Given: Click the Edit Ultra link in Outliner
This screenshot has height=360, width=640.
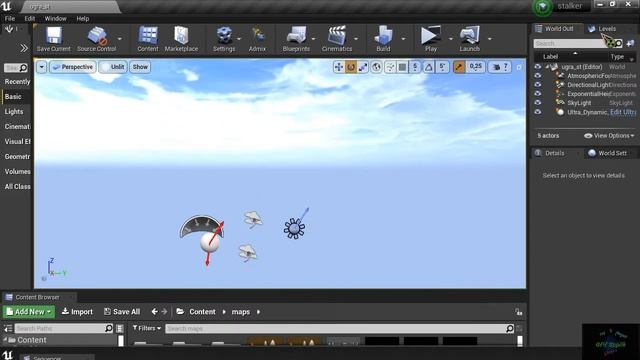Looking at the screenshot, I should click(x=623, y=112).
